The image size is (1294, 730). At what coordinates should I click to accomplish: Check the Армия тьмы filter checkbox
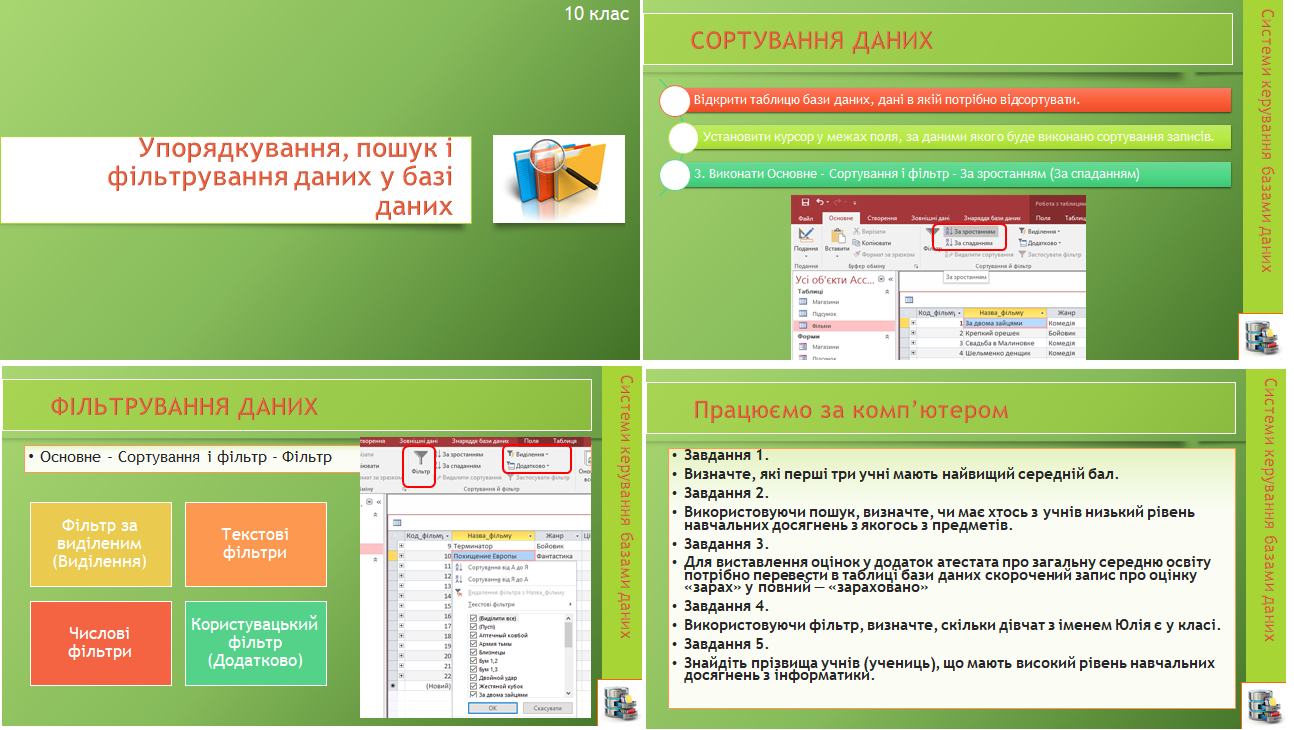pyautogui.click(x=473, y=644)
